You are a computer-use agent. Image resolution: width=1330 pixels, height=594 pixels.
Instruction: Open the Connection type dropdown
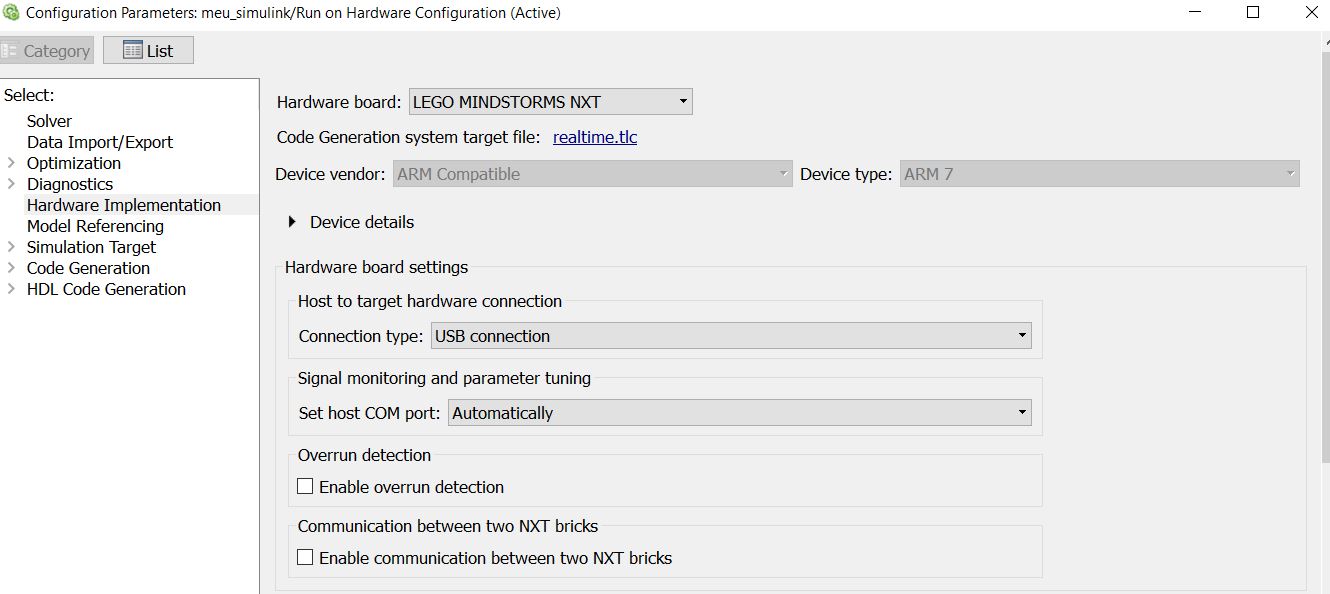(x=731, y=336)
